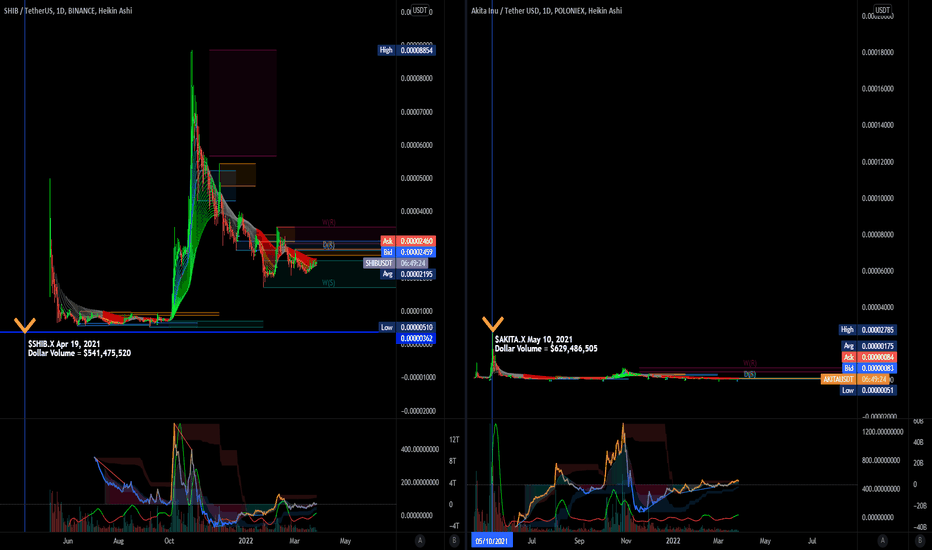The image size is (932, 550).
Task: Click 0.00010000 on Akita price axis
Action: 878,198
